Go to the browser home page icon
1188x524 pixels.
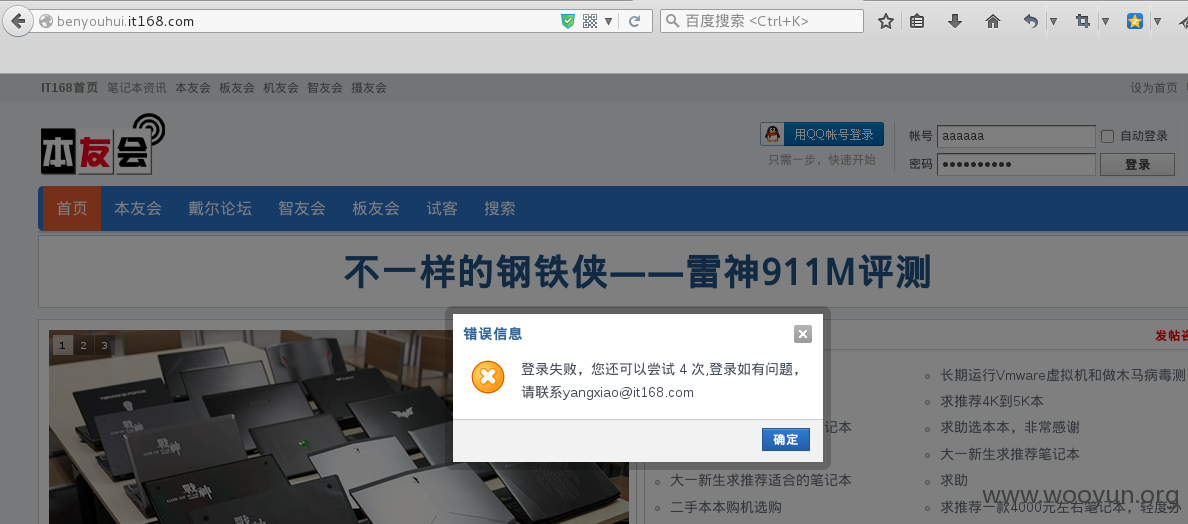[x=993, y=21]
